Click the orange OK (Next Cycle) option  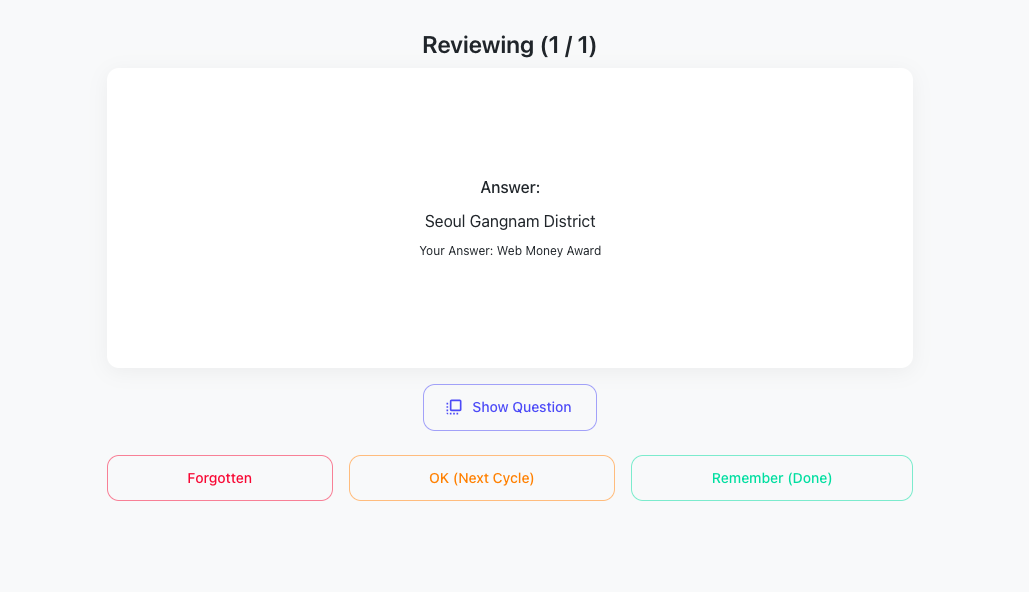pos(481,478)
